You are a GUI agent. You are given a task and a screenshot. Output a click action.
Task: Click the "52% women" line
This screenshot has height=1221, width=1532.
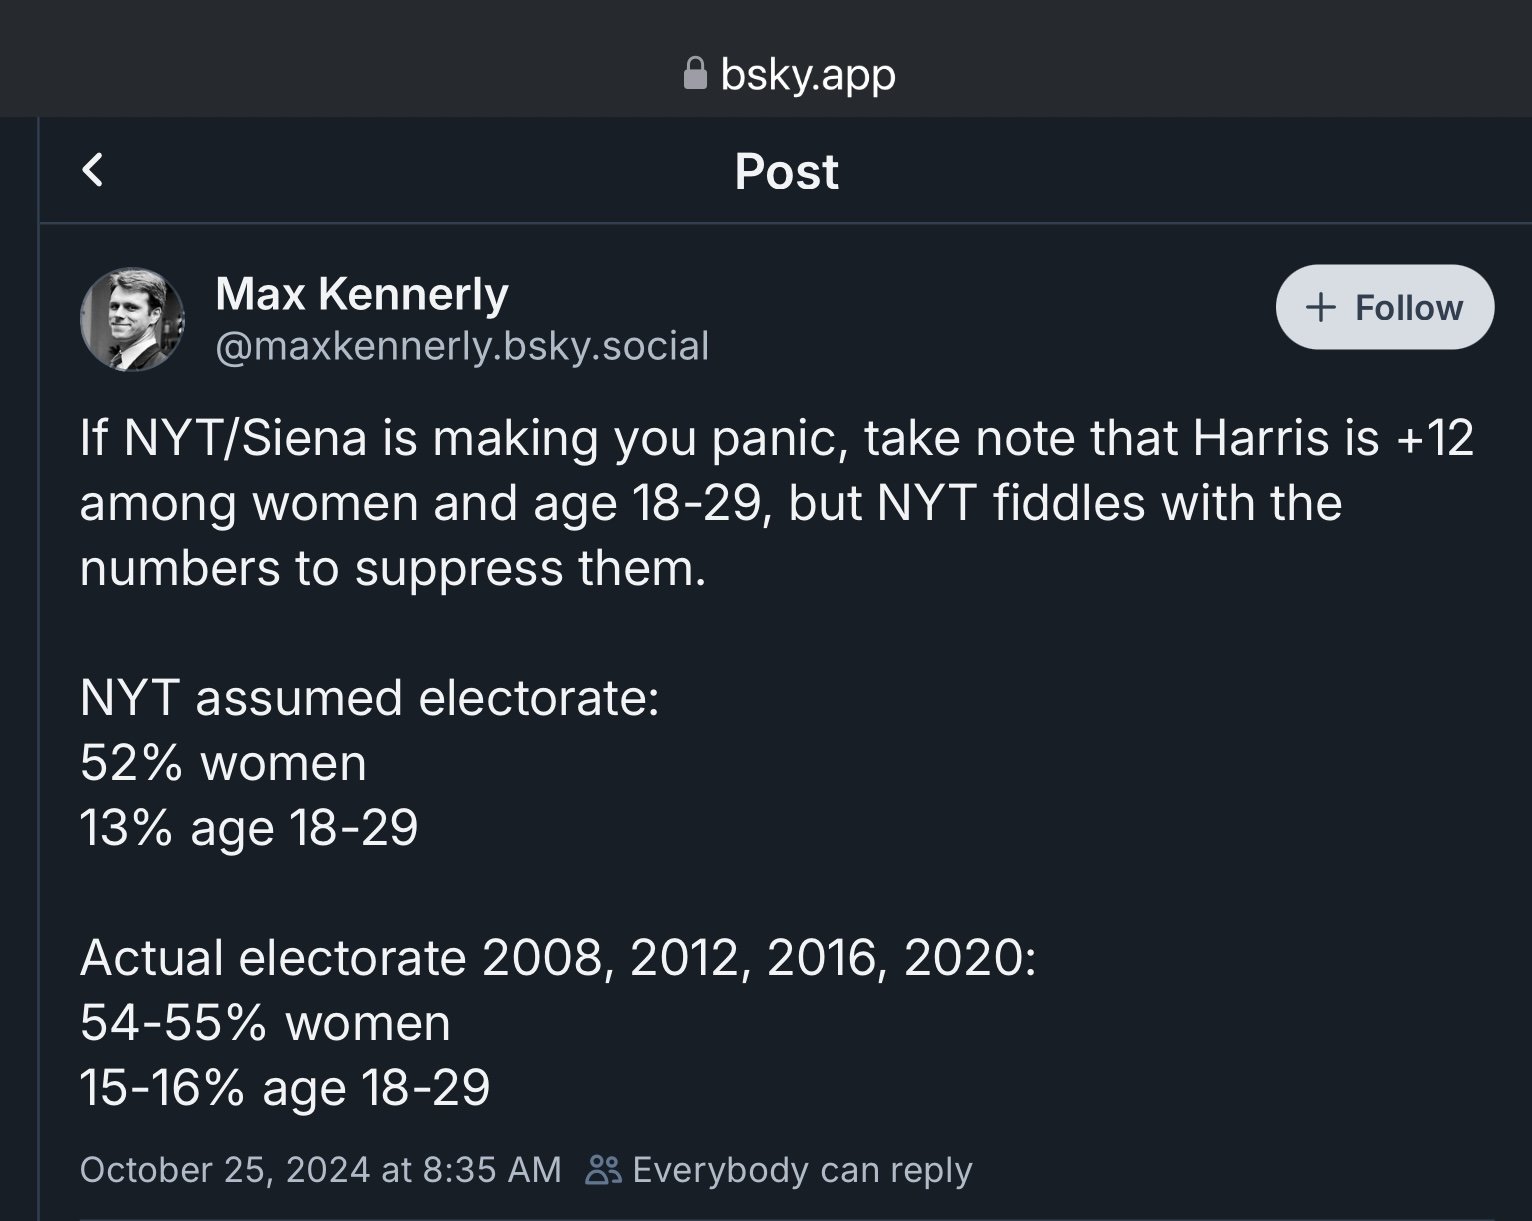223,763
